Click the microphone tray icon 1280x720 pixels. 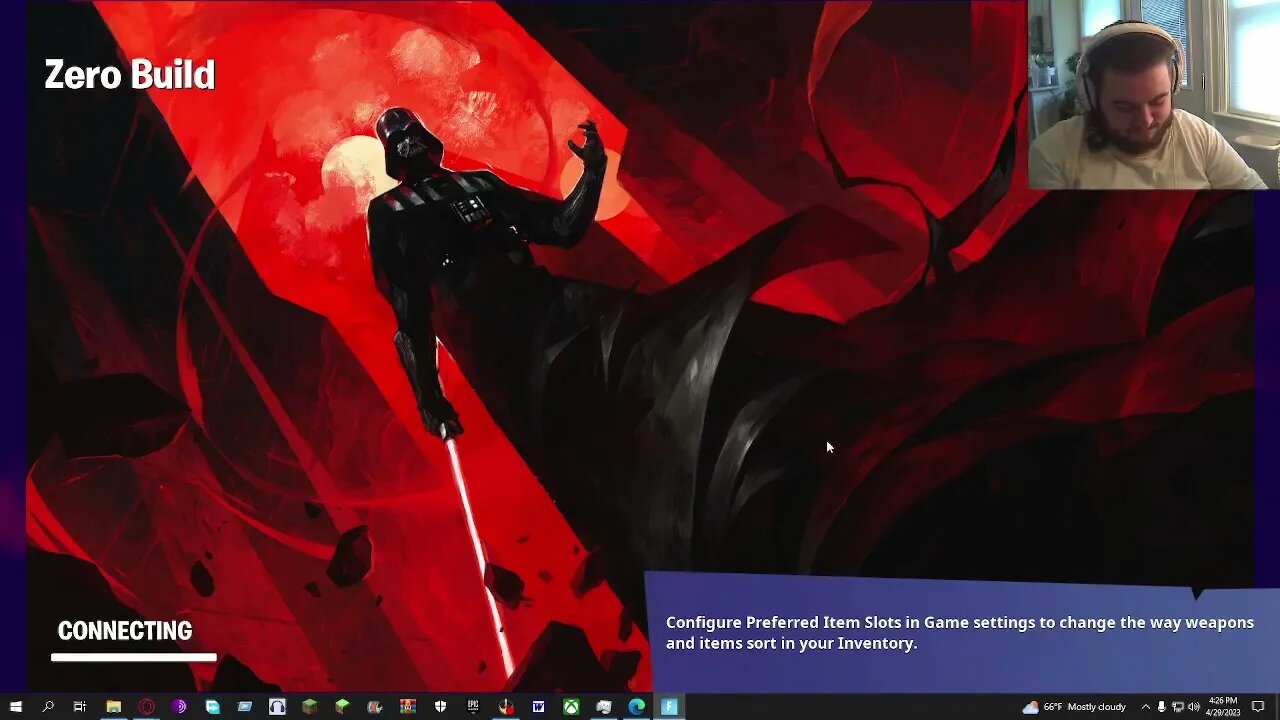(1161, 707)
